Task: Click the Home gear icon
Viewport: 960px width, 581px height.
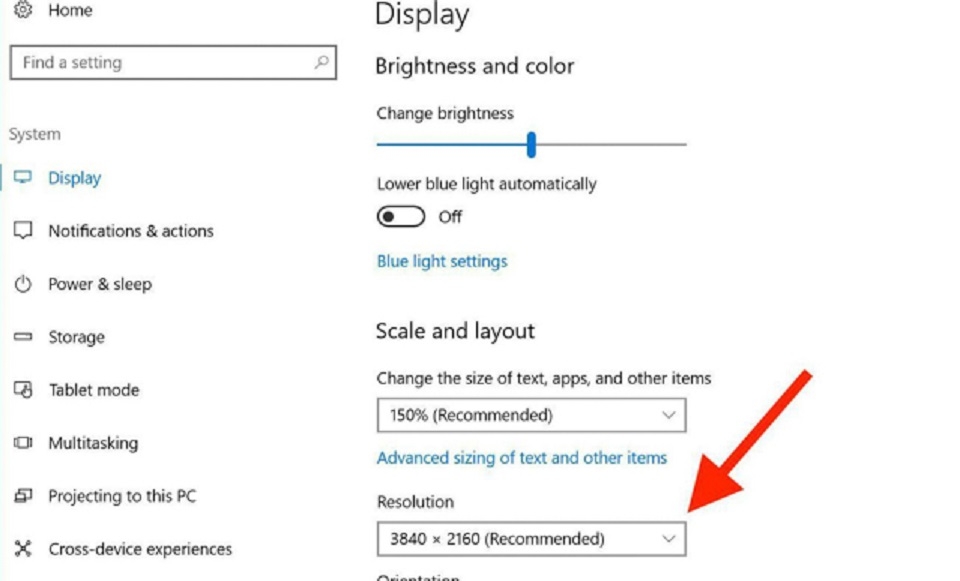Action: coord(23,11)
